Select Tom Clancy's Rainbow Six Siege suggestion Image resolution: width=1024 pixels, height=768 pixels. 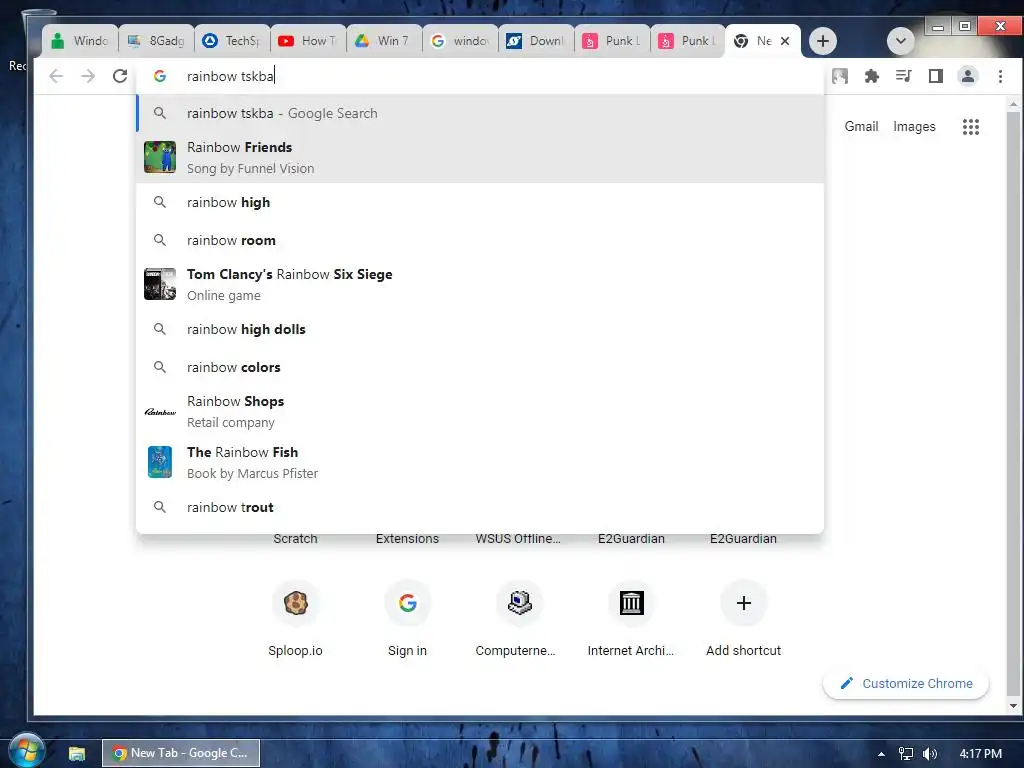(x=480, y=285)
